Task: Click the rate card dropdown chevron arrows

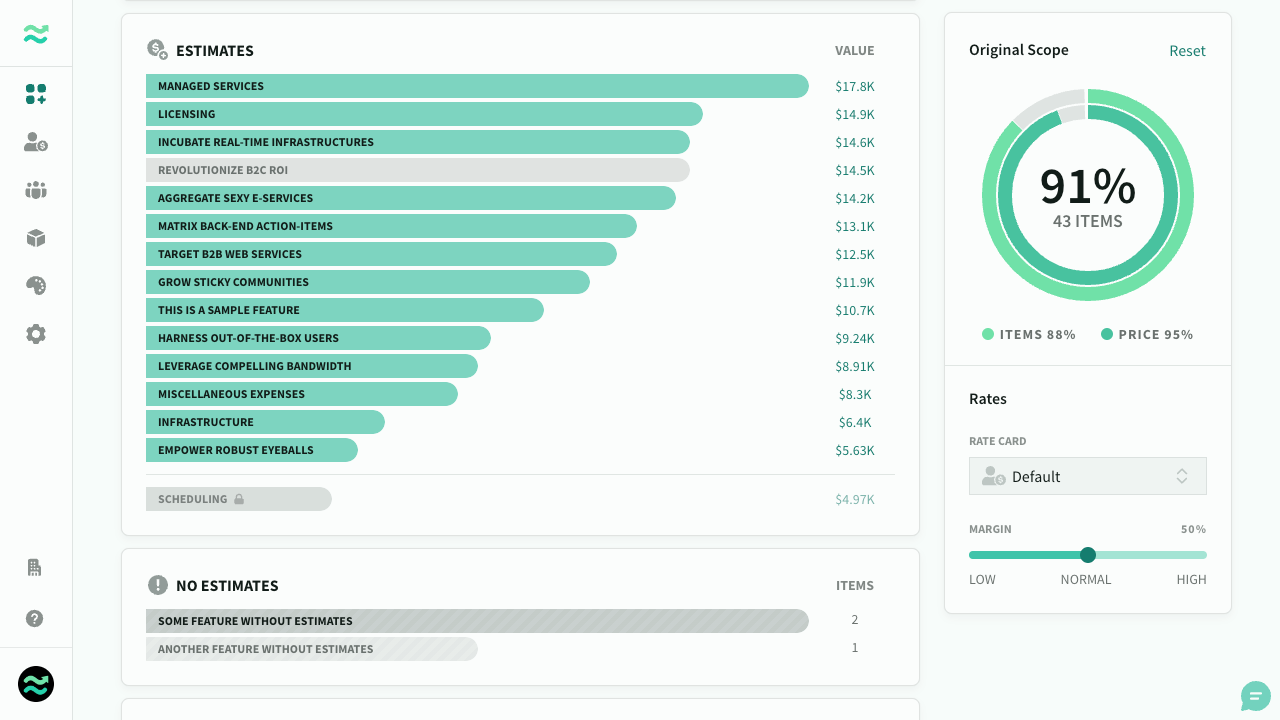Action: 1182,476
